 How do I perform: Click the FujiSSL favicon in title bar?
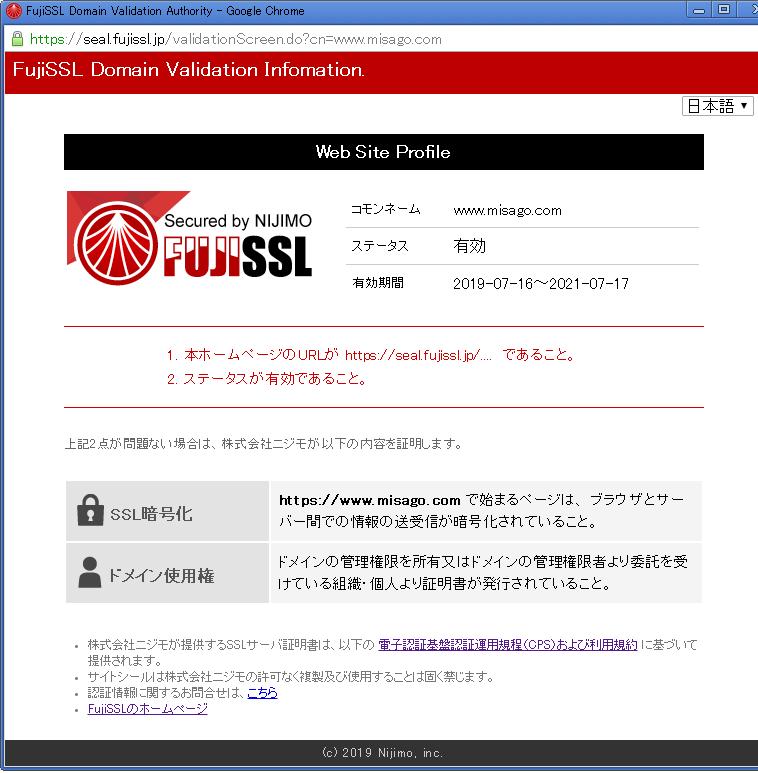[x=14, y=11]
